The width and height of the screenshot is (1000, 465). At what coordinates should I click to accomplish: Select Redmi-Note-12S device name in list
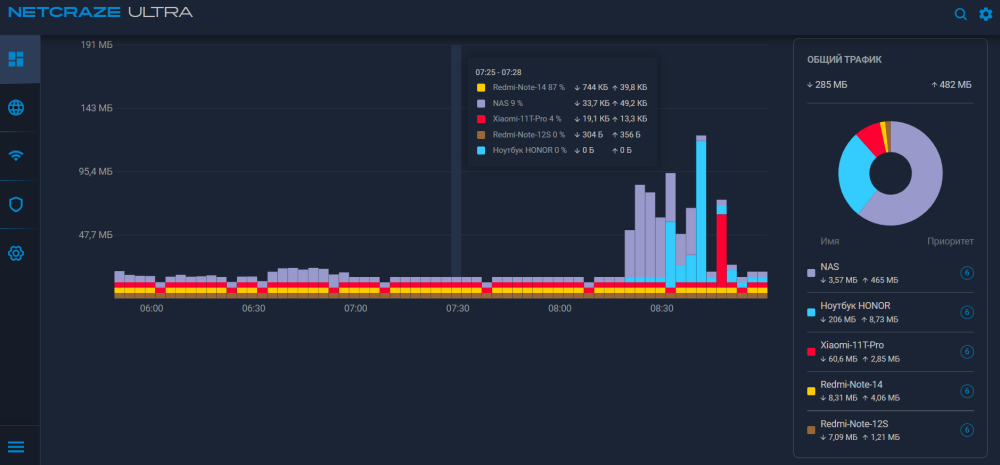coord(855,424)
